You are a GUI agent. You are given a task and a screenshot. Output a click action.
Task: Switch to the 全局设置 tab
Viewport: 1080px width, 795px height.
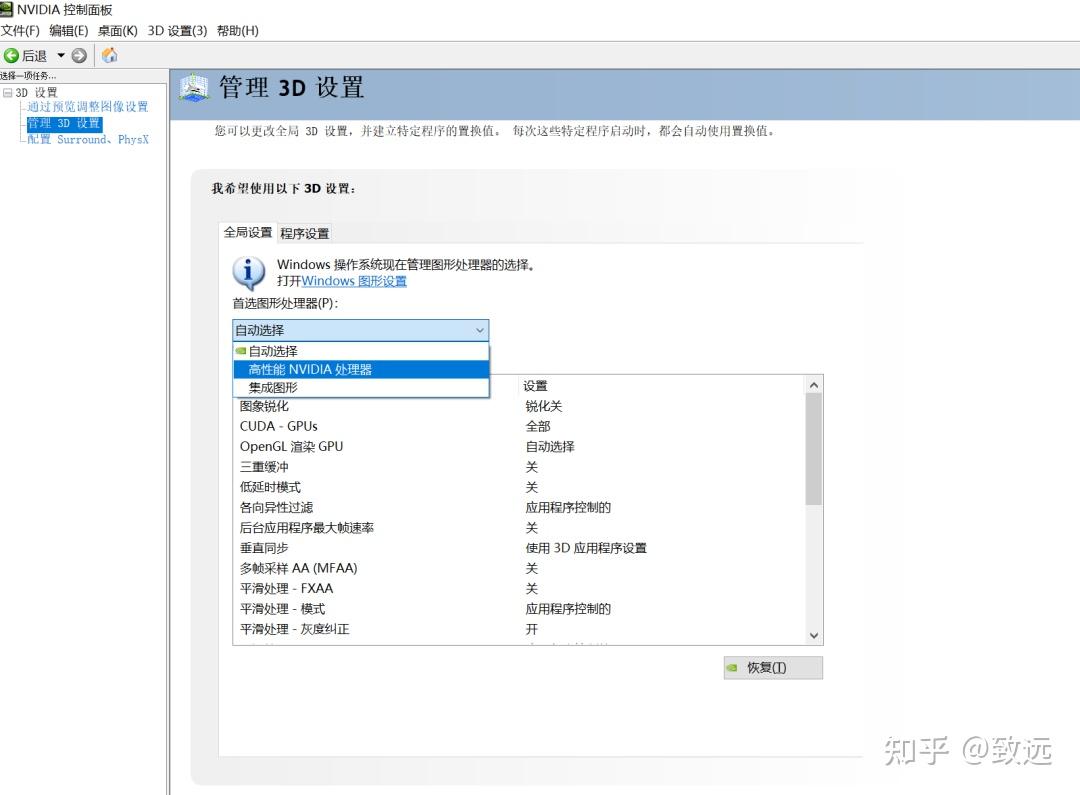click(248, 233)
